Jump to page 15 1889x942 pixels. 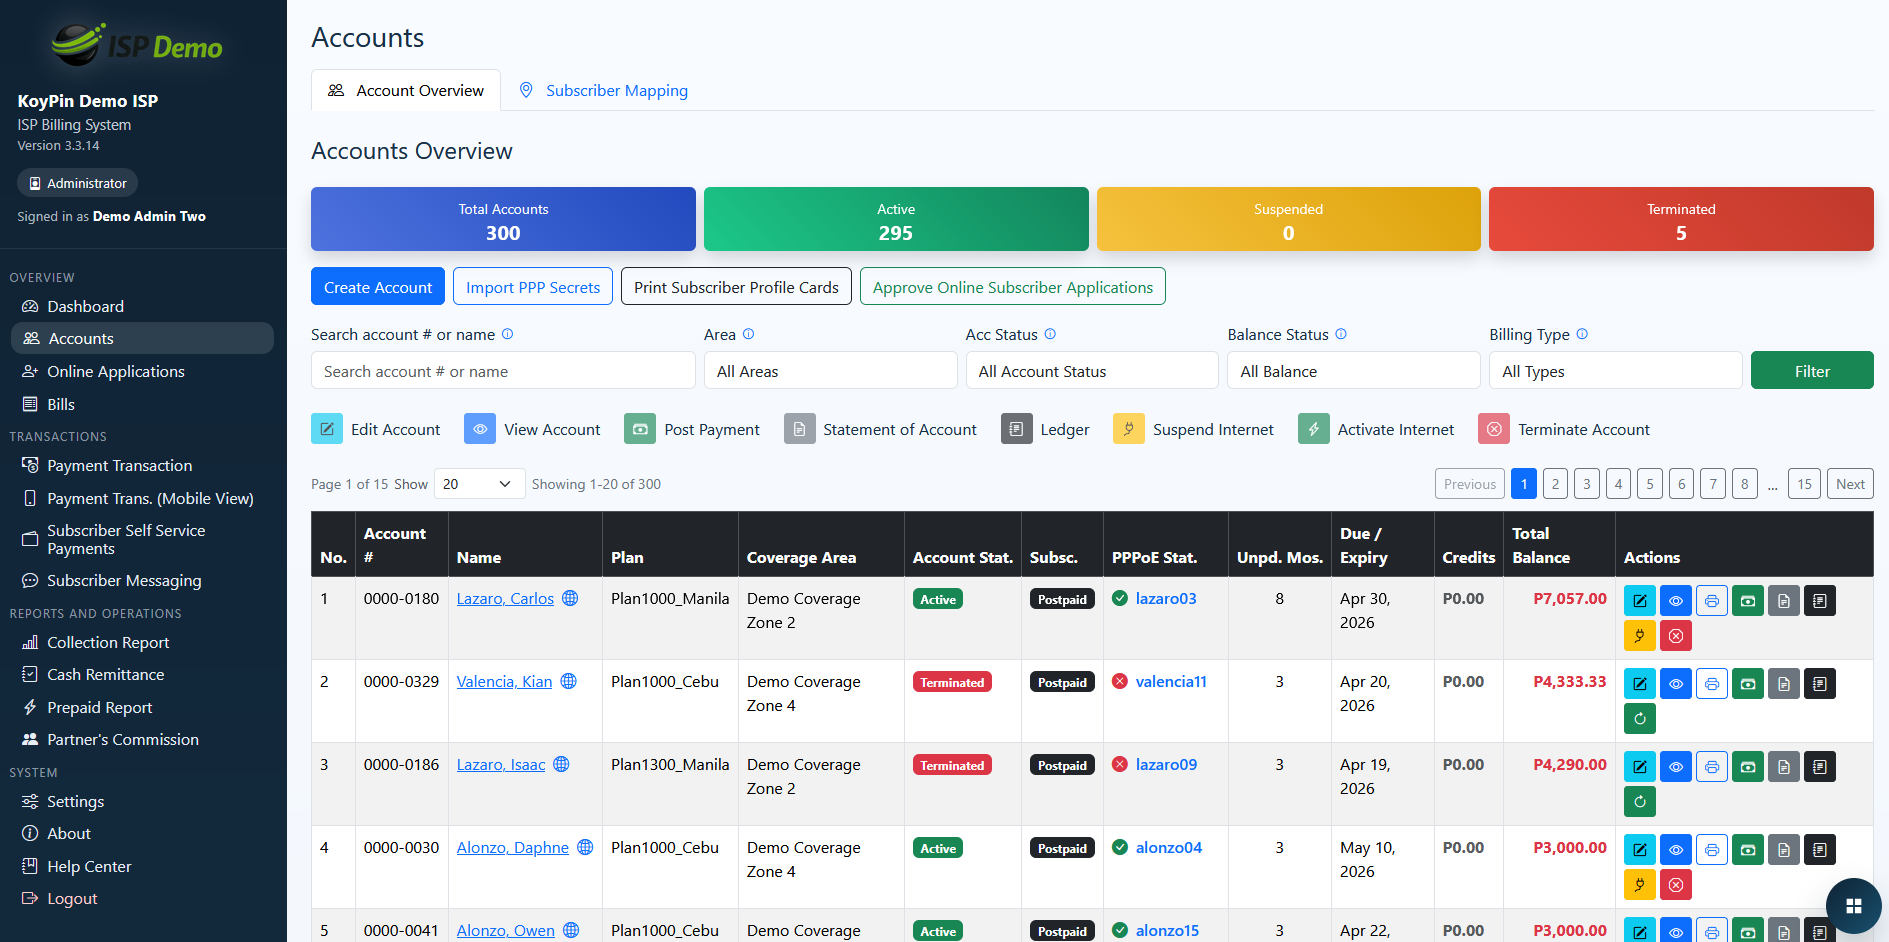[1804, 484]
